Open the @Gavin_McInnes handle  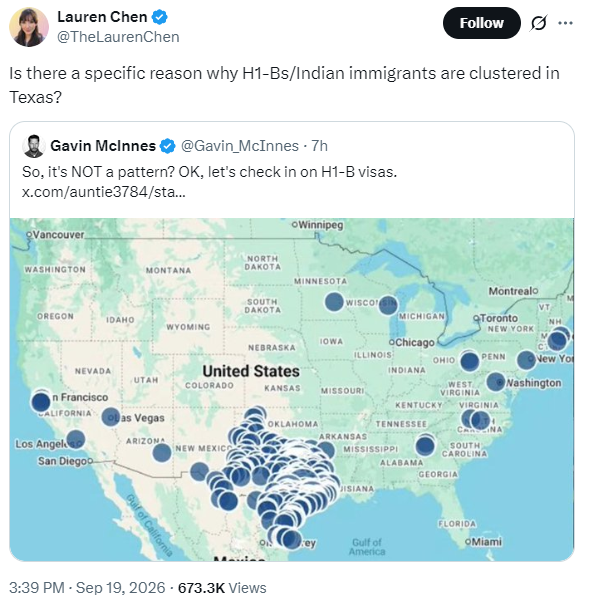click(x=239, y=146)
